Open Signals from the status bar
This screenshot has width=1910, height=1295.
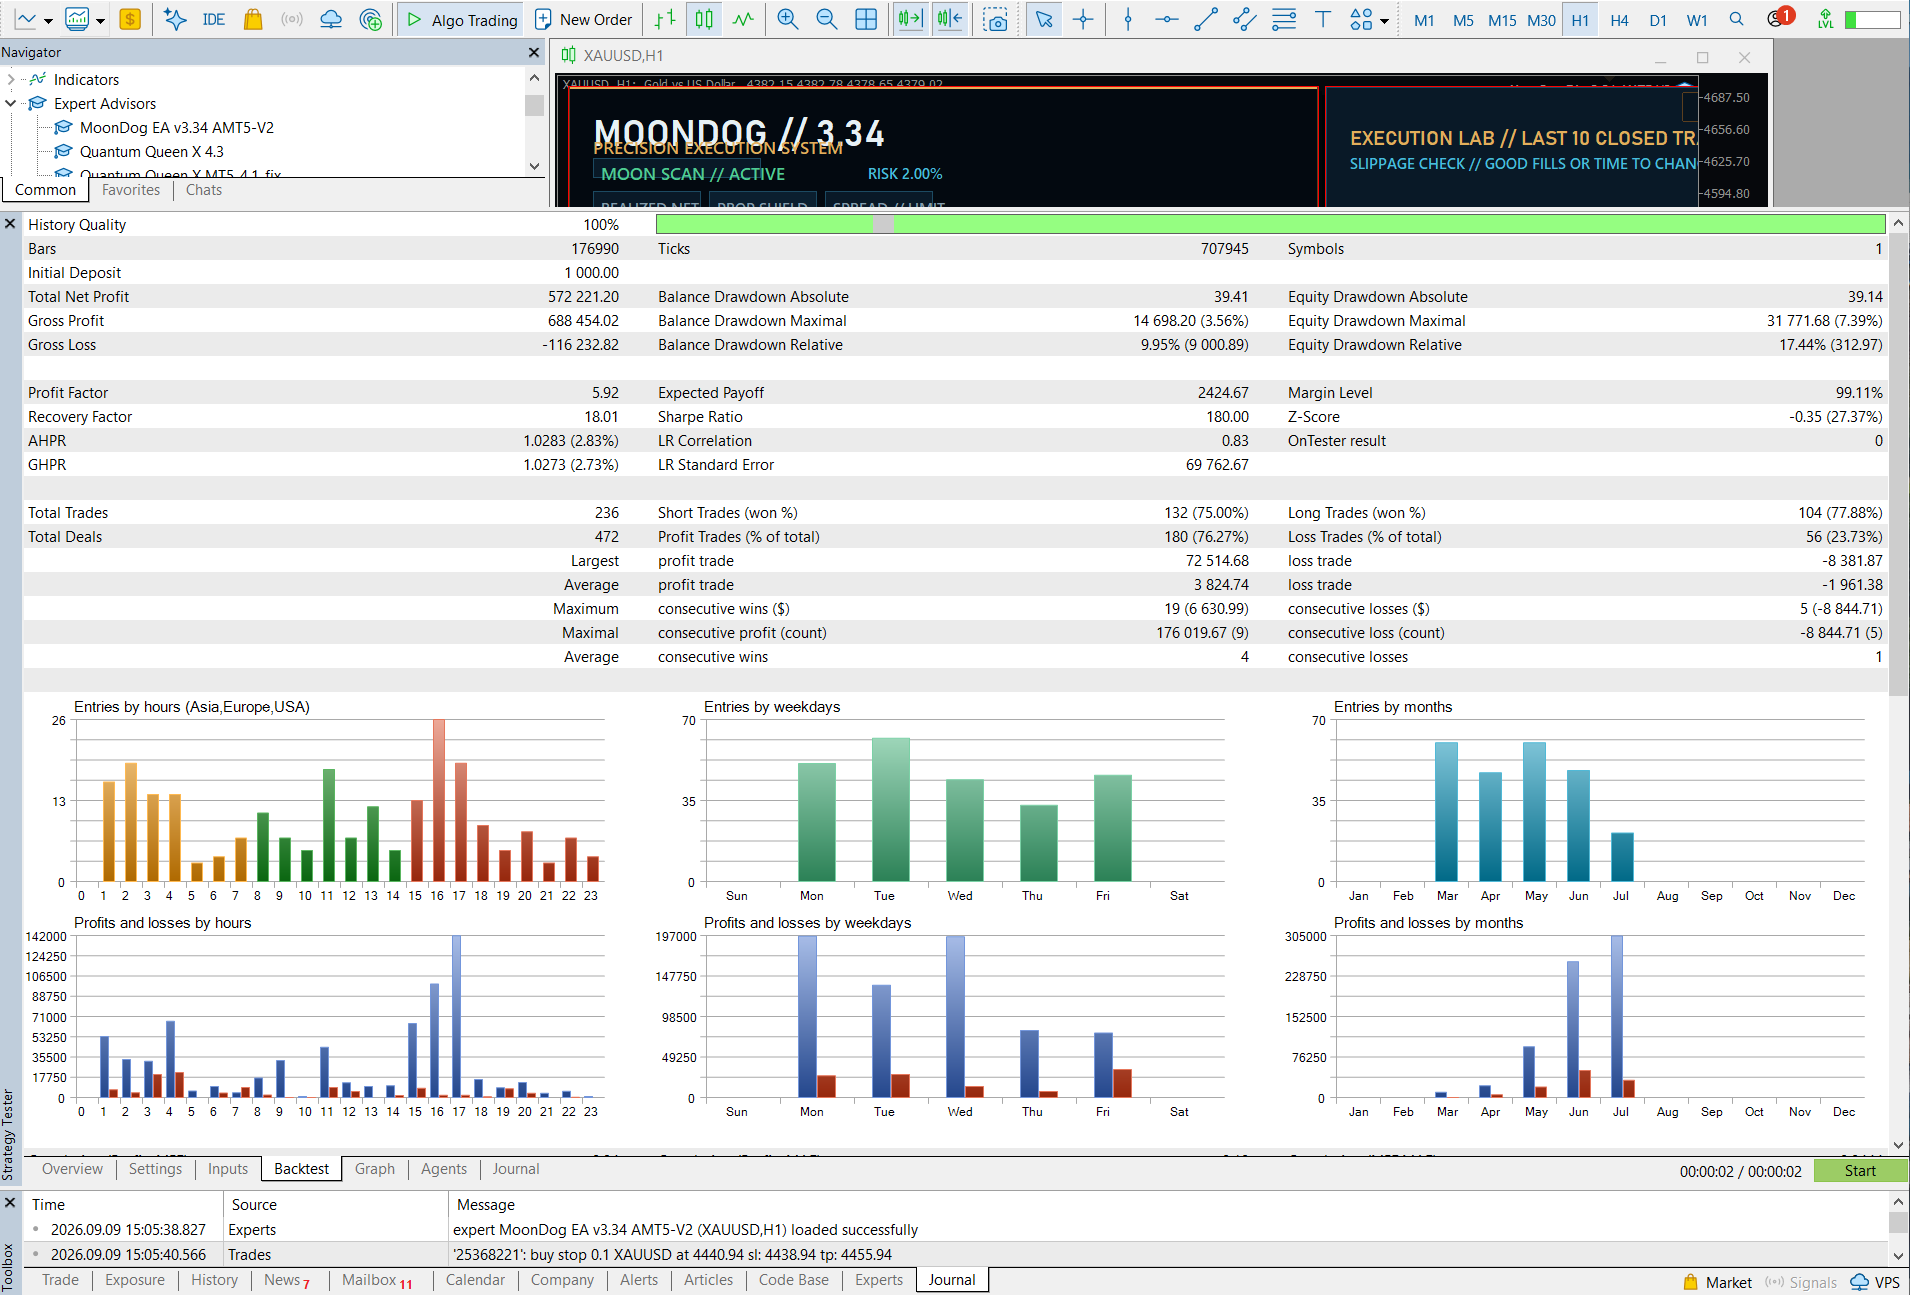(x=1801, y=1282)
